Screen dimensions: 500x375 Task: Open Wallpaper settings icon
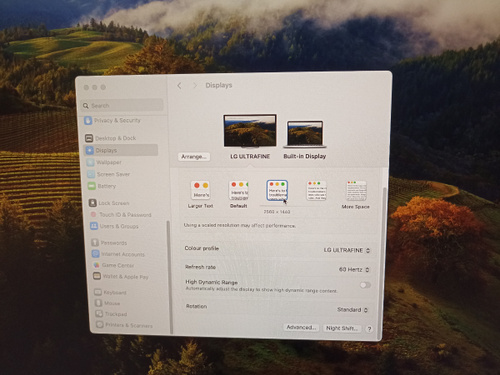click(x=90, y=162)
